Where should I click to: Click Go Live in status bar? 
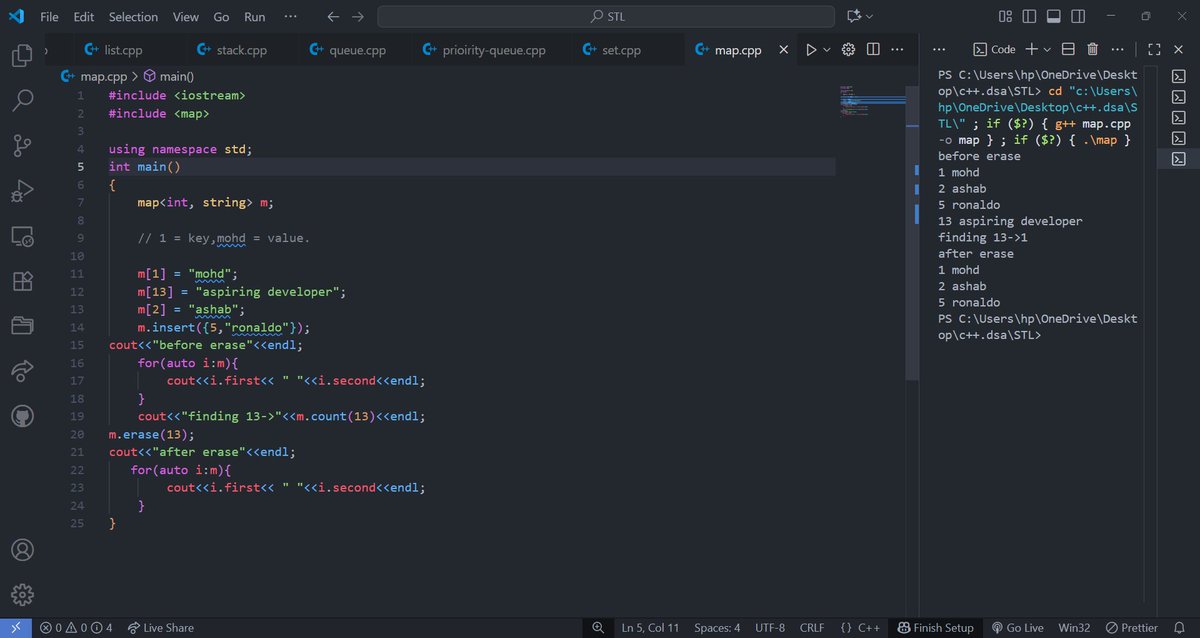1017,627
